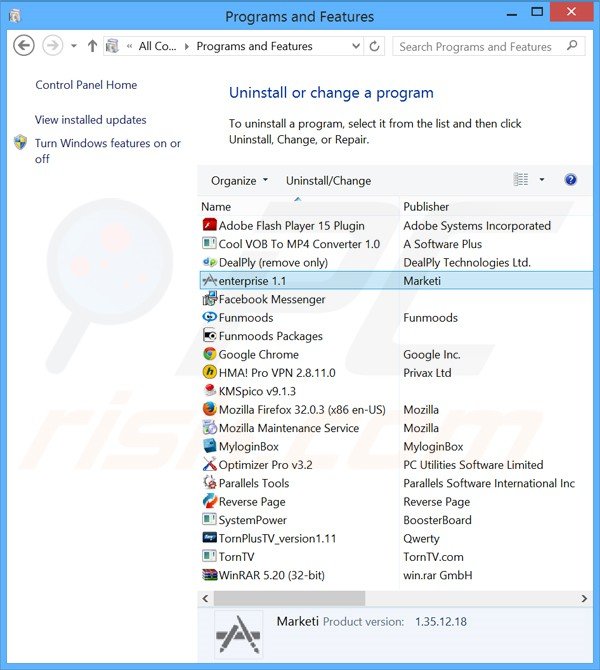The width and height of the screenshot is (600, 670).
Task: Click the Marketi app icon in details pane
Action: [x=238, y=635]
